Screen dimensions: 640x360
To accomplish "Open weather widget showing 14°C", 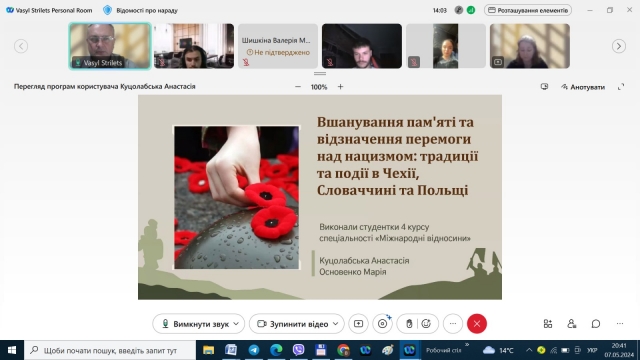I will point(498,350).
